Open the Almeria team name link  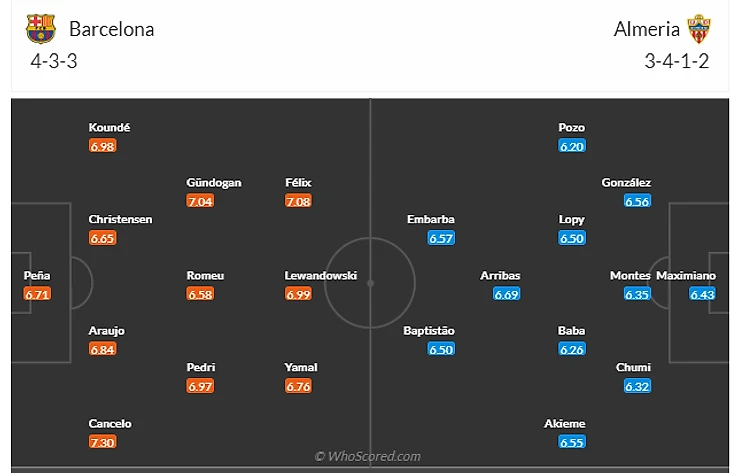(x=646, y=29)
